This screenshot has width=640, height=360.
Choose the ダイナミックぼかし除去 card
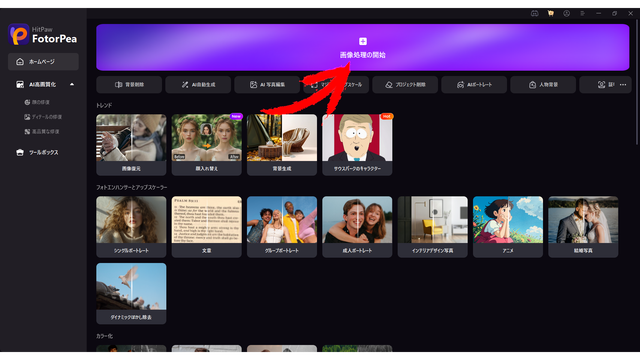pyautogui.click(x=131, y=293)
